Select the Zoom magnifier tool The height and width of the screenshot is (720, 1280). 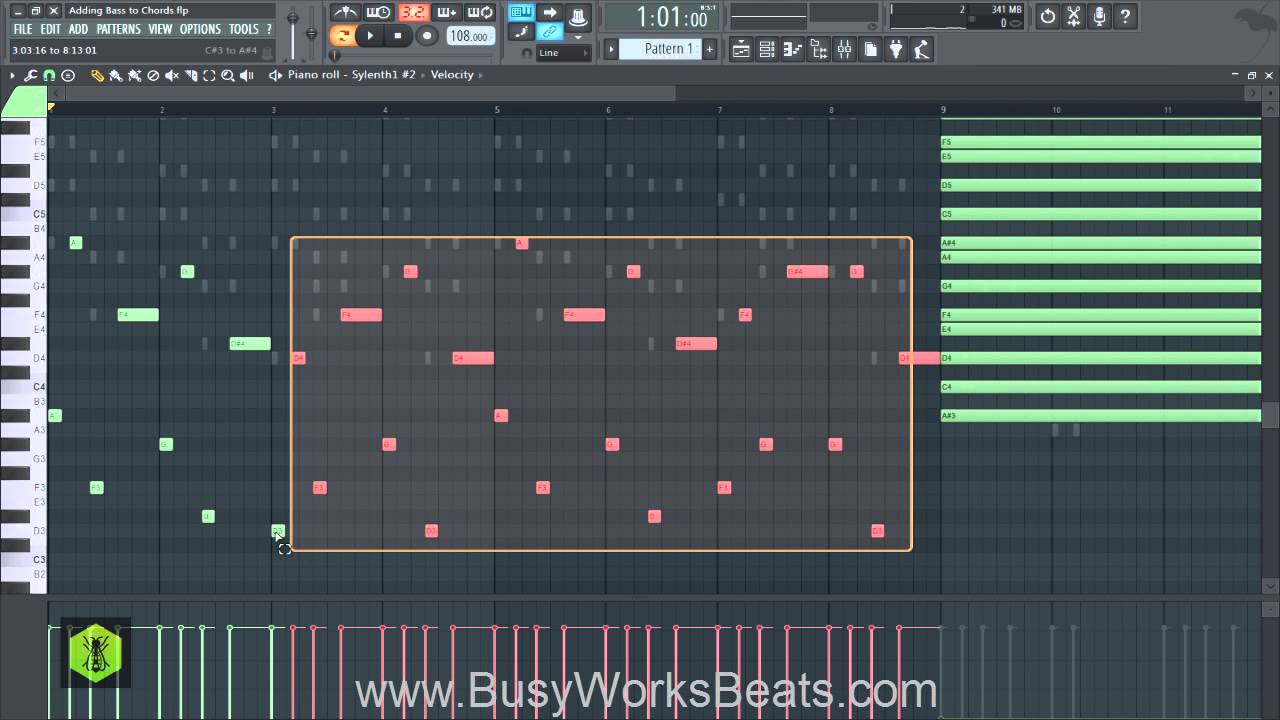(x=228, y=75)
